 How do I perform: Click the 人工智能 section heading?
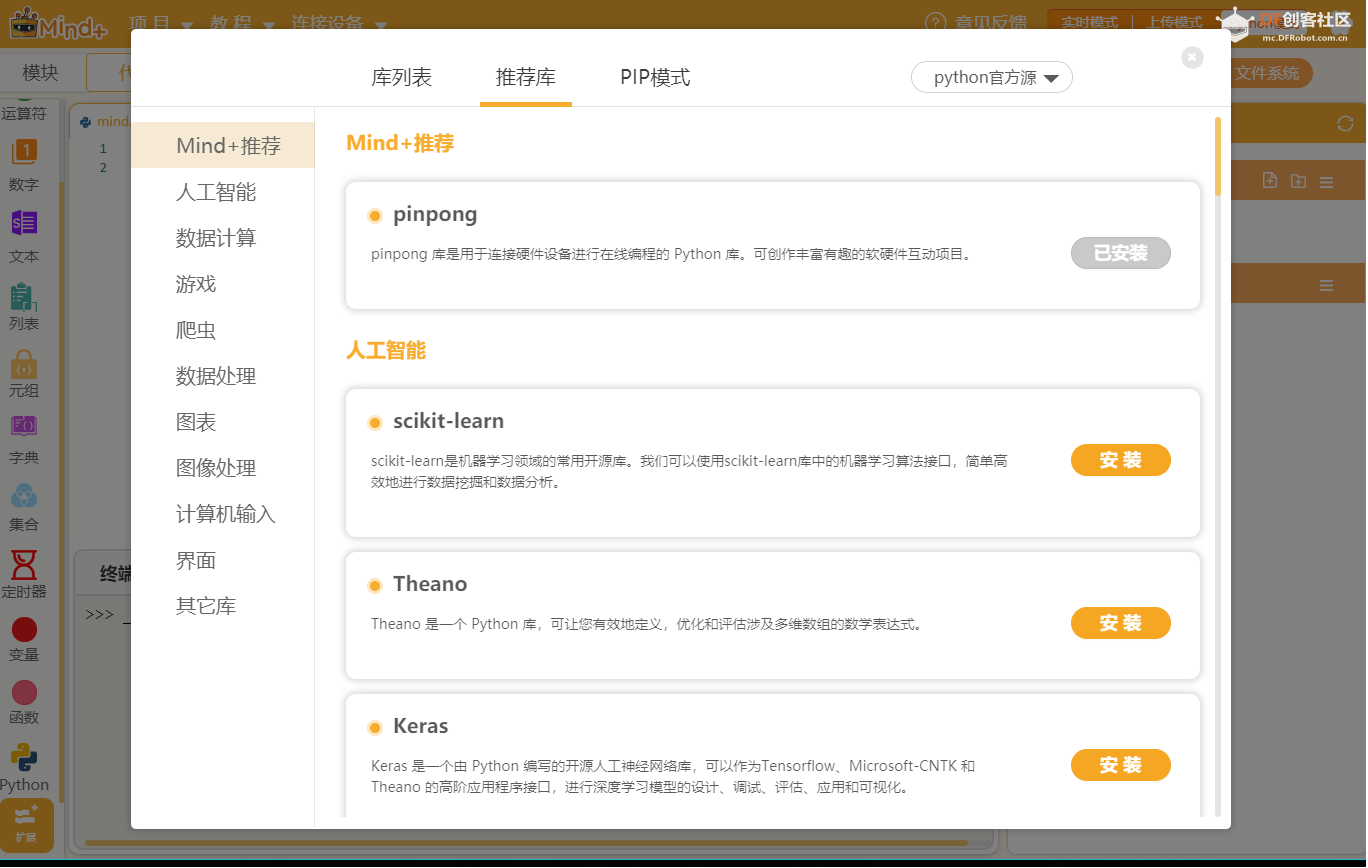pyautogui.click(x=386, y=350)
